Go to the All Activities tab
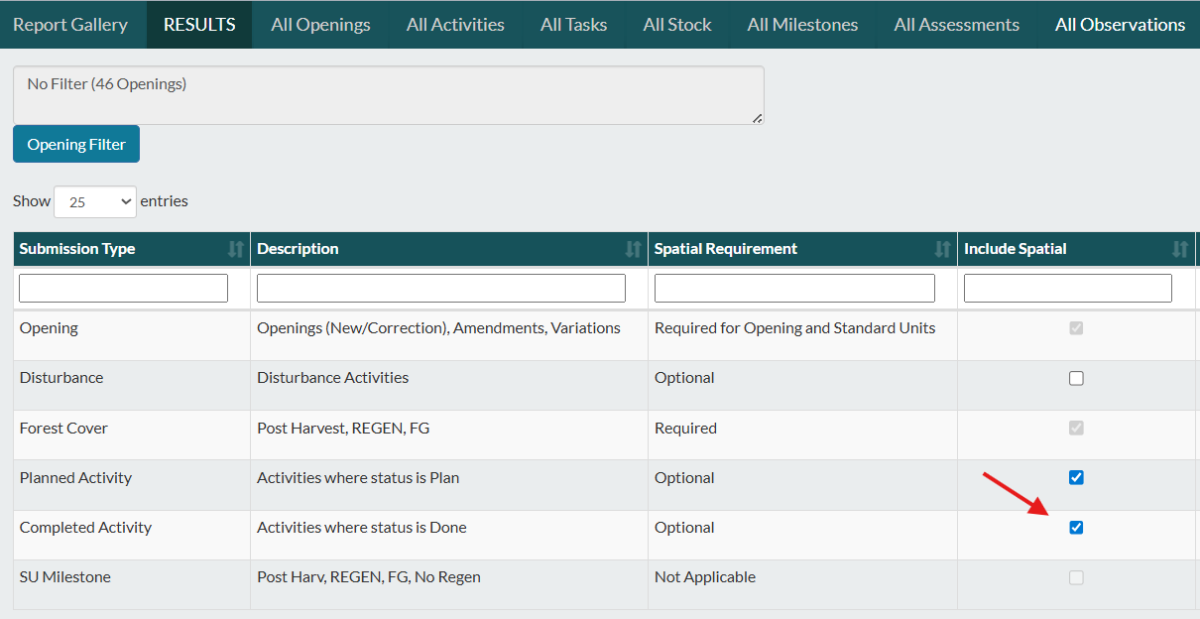 [455, 25]
